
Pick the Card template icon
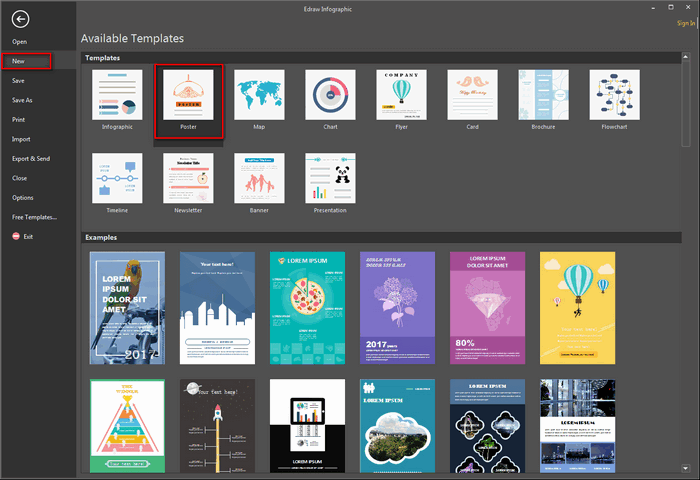(x=472, y=95)
